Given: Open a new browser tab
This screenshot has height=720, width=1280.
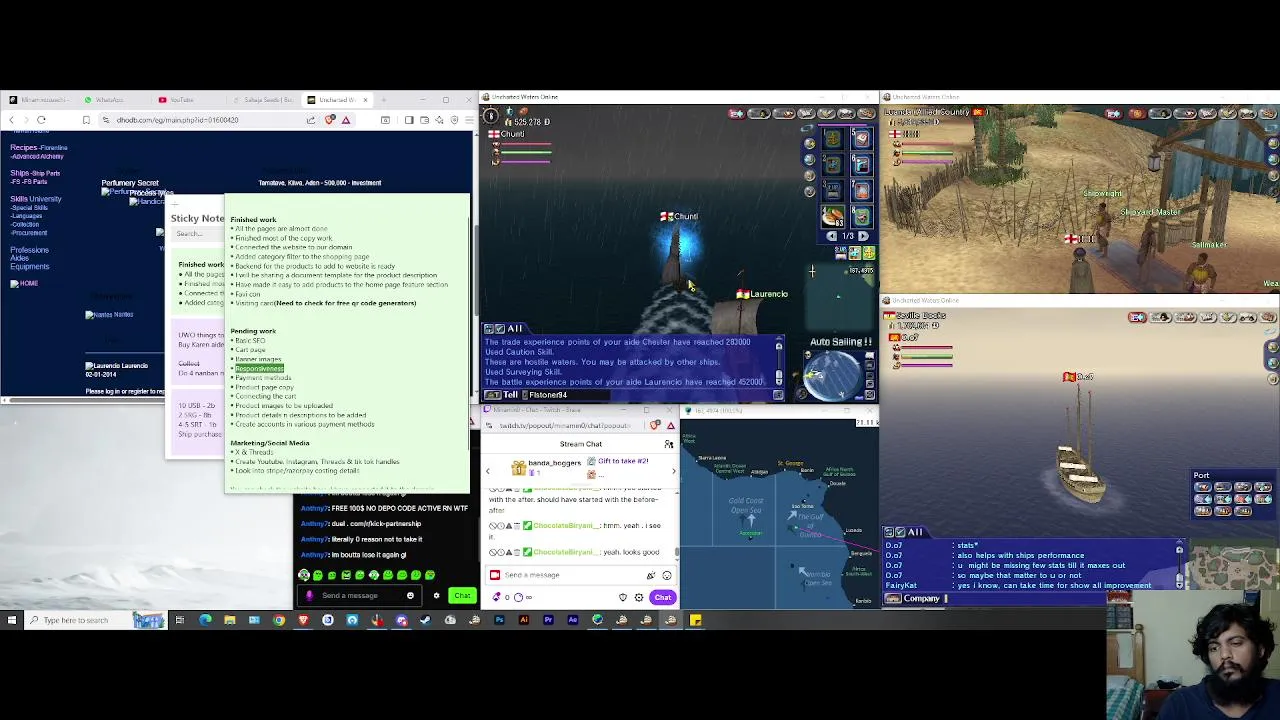Looking at the screenshot, I should pyautogui.click(x=384, y=100).
